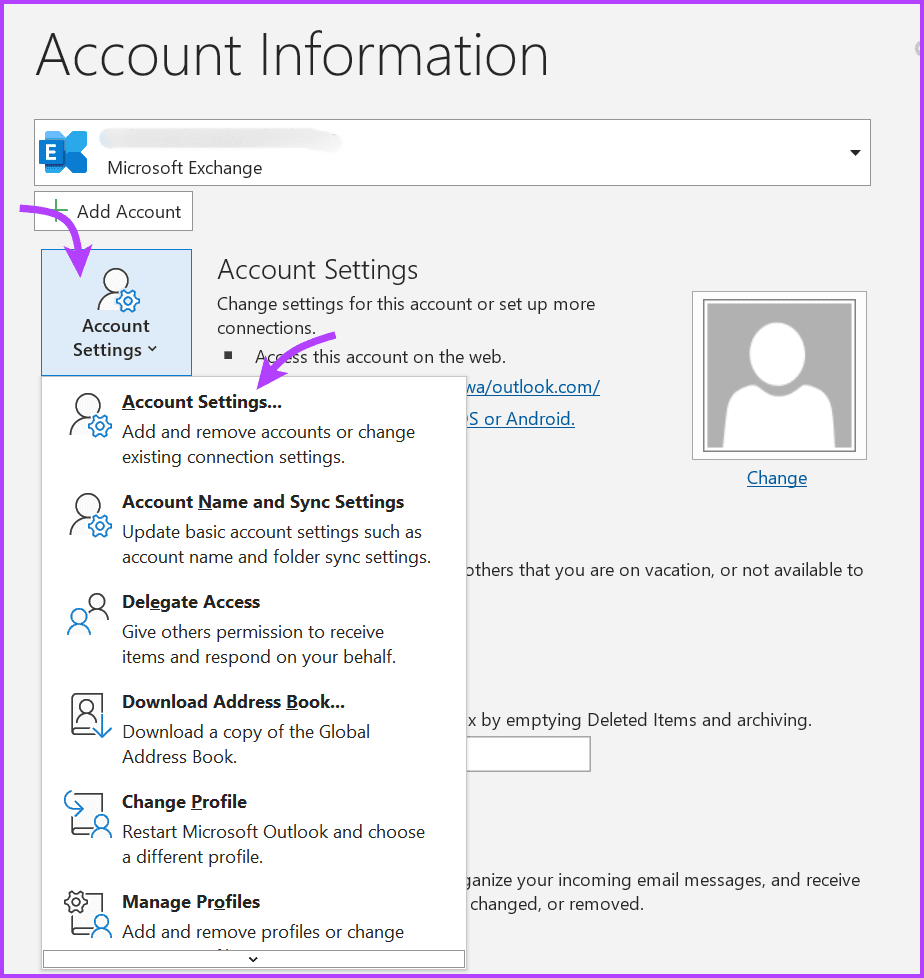This screenshot has width=924, height=978.
Task: Click the mailbox size bar under Deleted Items text
Action: [x=528, y=754]
